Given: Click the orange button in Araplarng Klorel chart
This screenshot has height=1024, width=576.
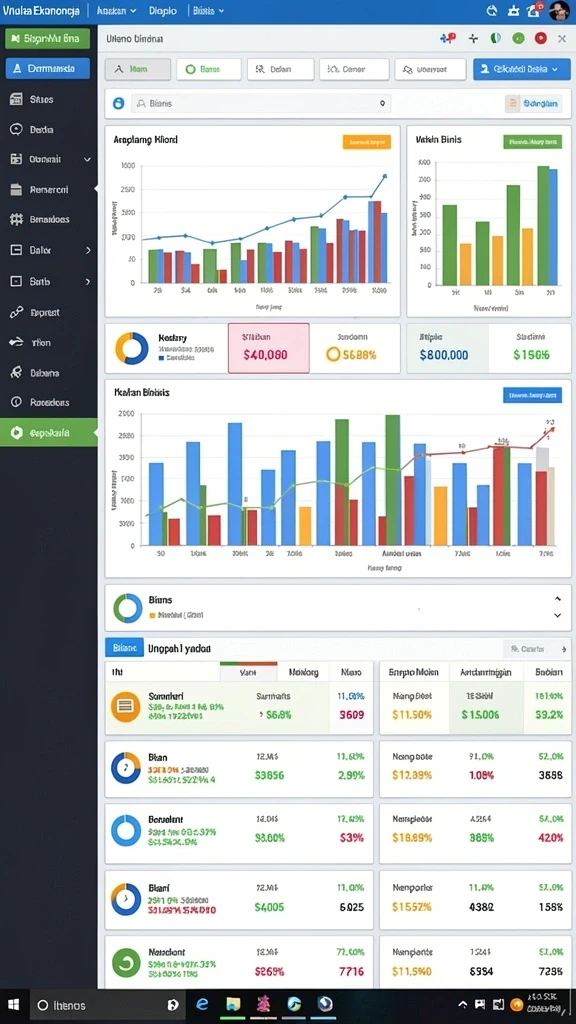Looking at the screenshot, I should coord(366,142).
